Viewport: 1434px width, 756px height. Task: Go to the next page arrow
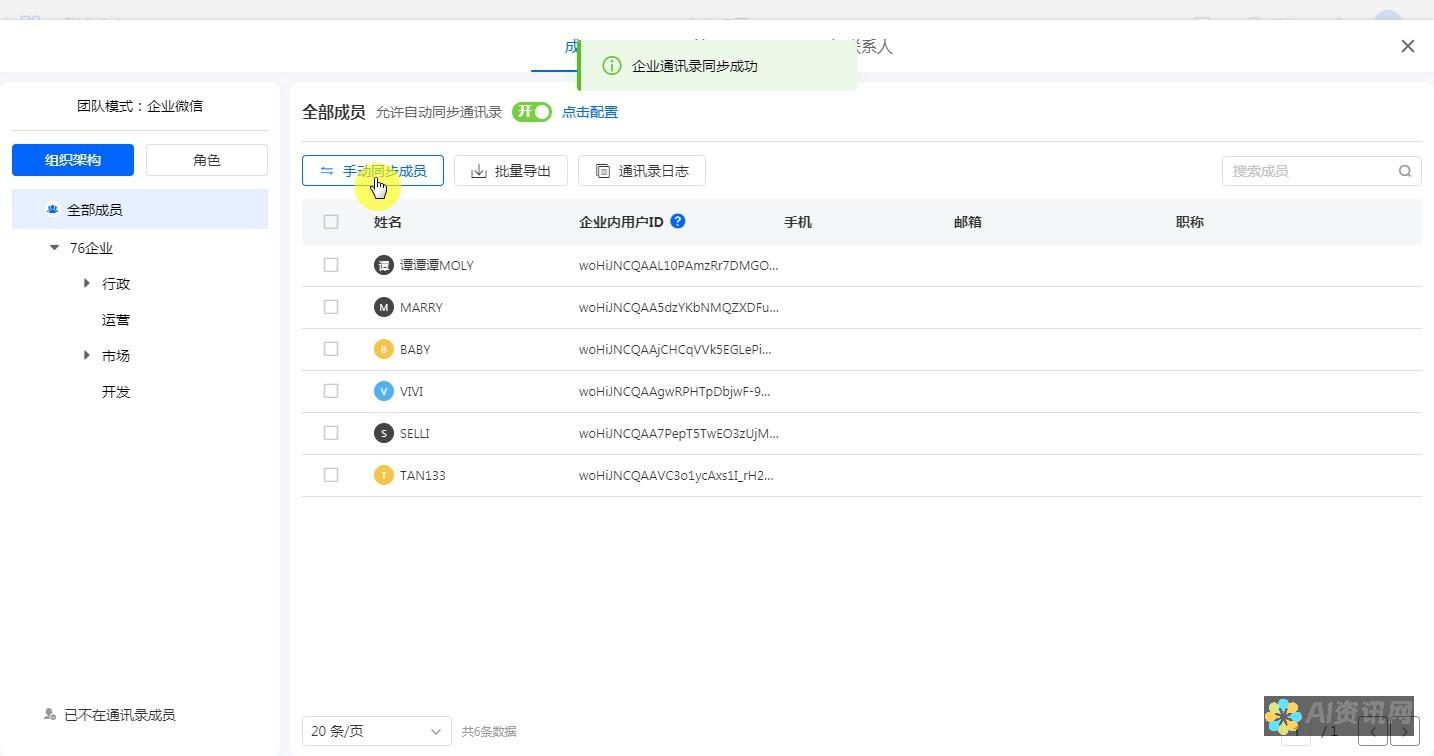point(1405,731)
